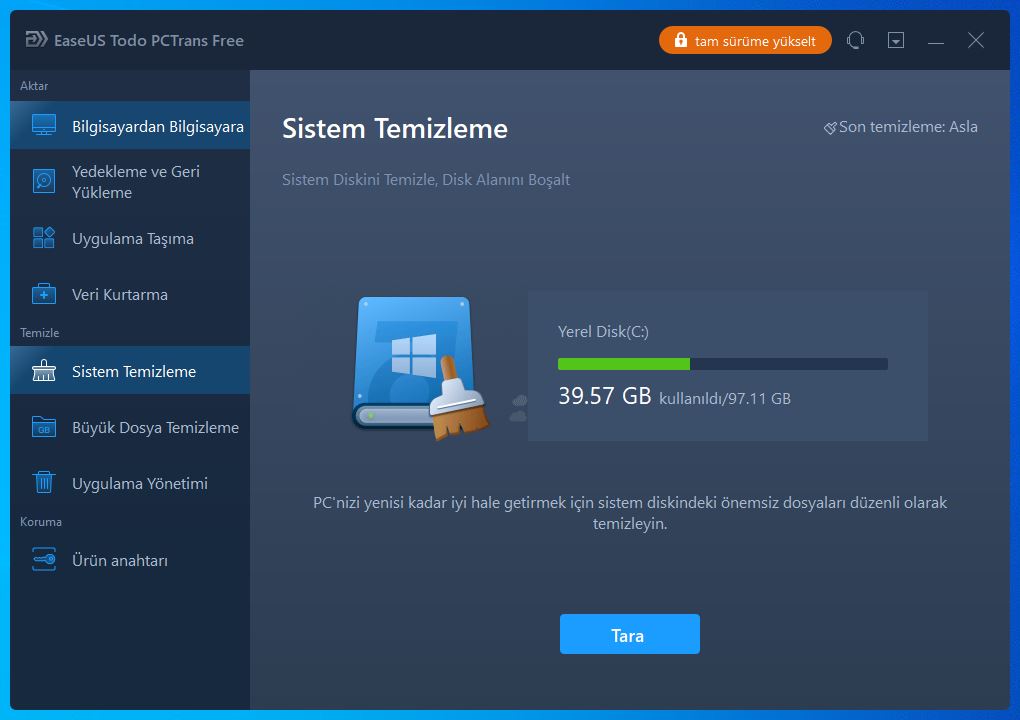Image resolution: width=1020 pixels, height=720 pixels.
Task: Open 'Büyük Dosya Temizleme' section
Action: pos(130,427)
